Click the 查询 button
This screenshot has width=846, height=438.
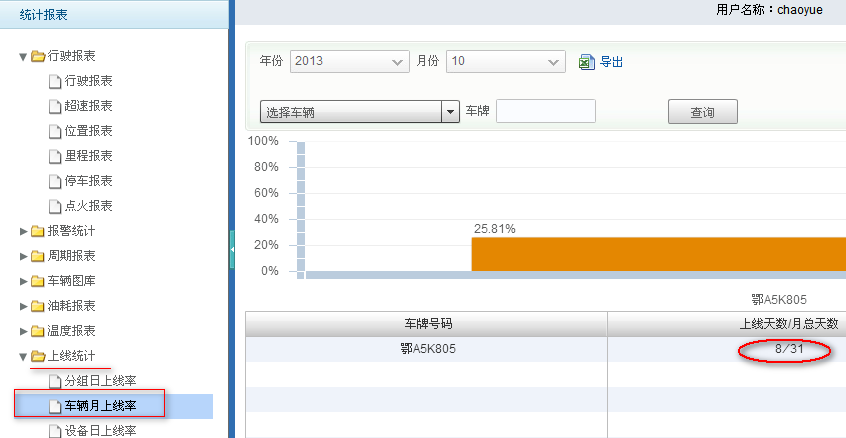[x=702, y=112]
